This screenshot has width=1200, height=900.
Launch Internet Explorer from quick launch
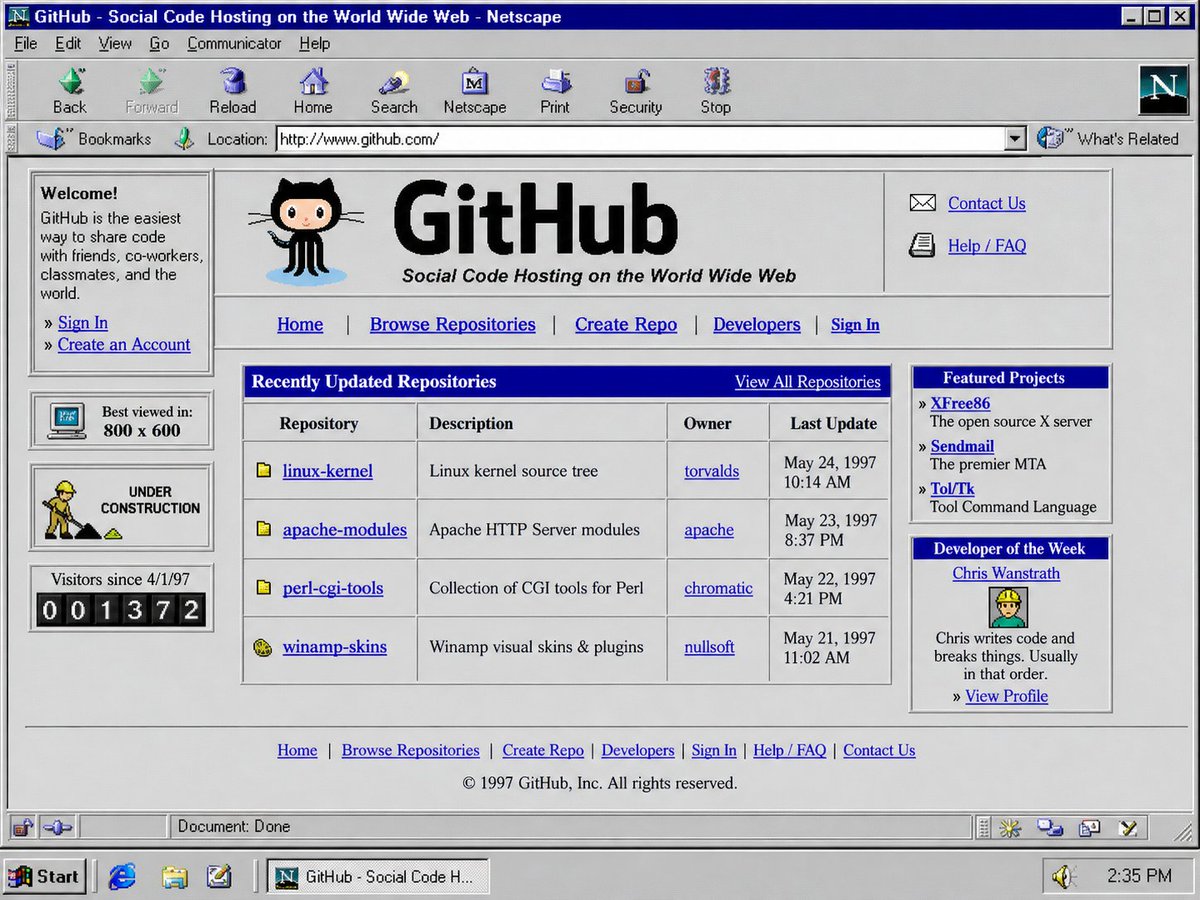[x=122, y=876]
